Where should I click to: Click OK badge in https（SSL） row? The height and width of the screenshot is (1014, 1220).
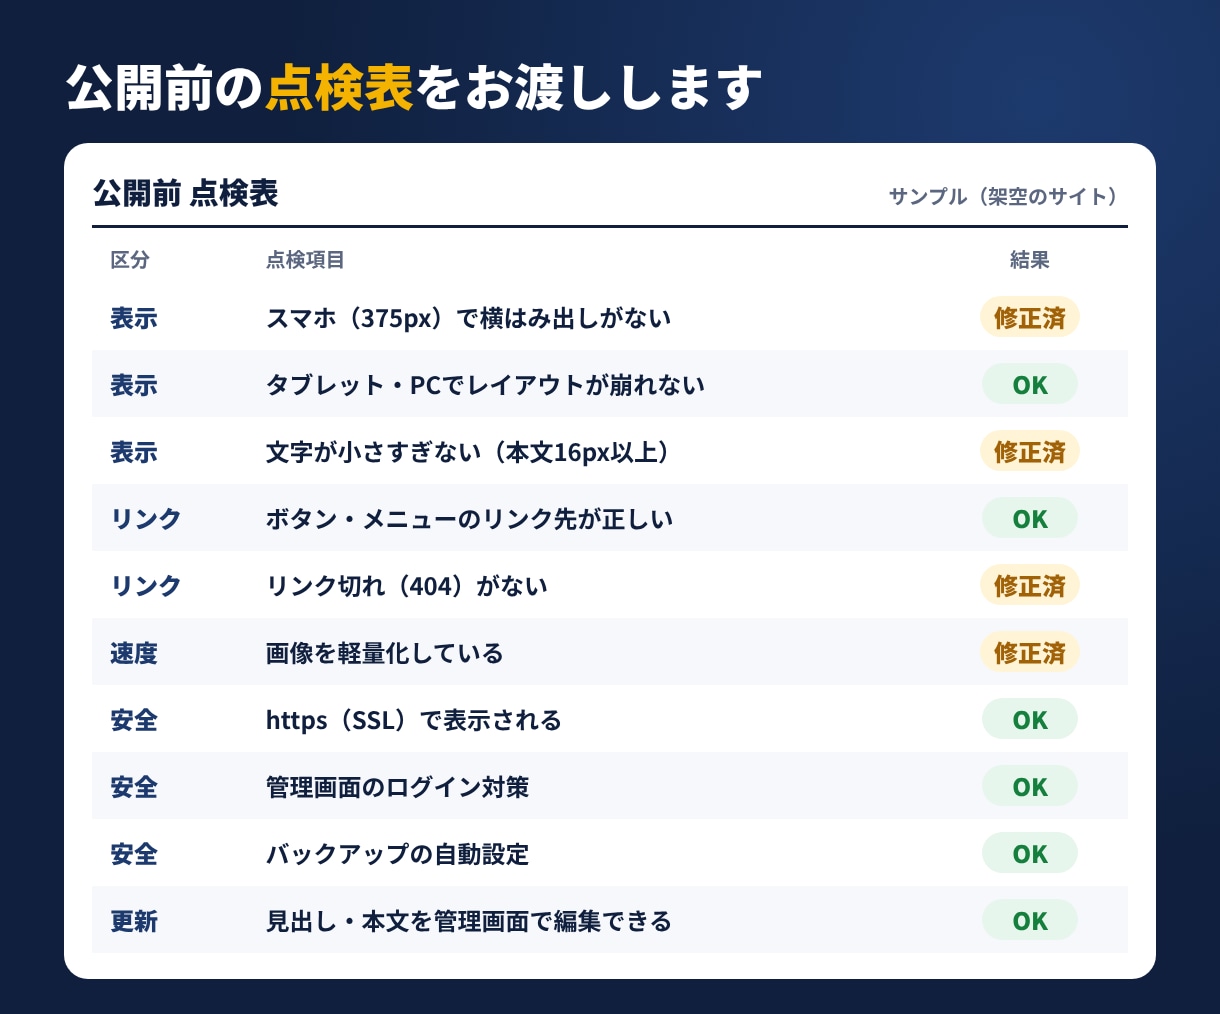point(1029,720)
